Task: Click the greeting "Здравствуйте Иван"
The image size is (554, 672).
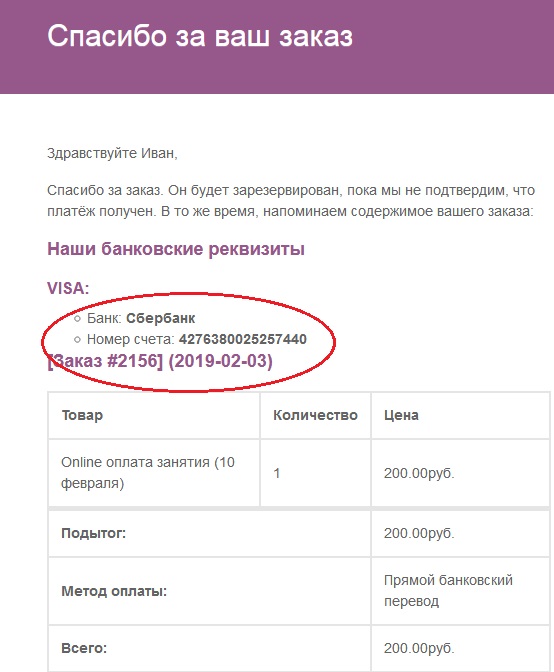Action: tap(112, 153)
